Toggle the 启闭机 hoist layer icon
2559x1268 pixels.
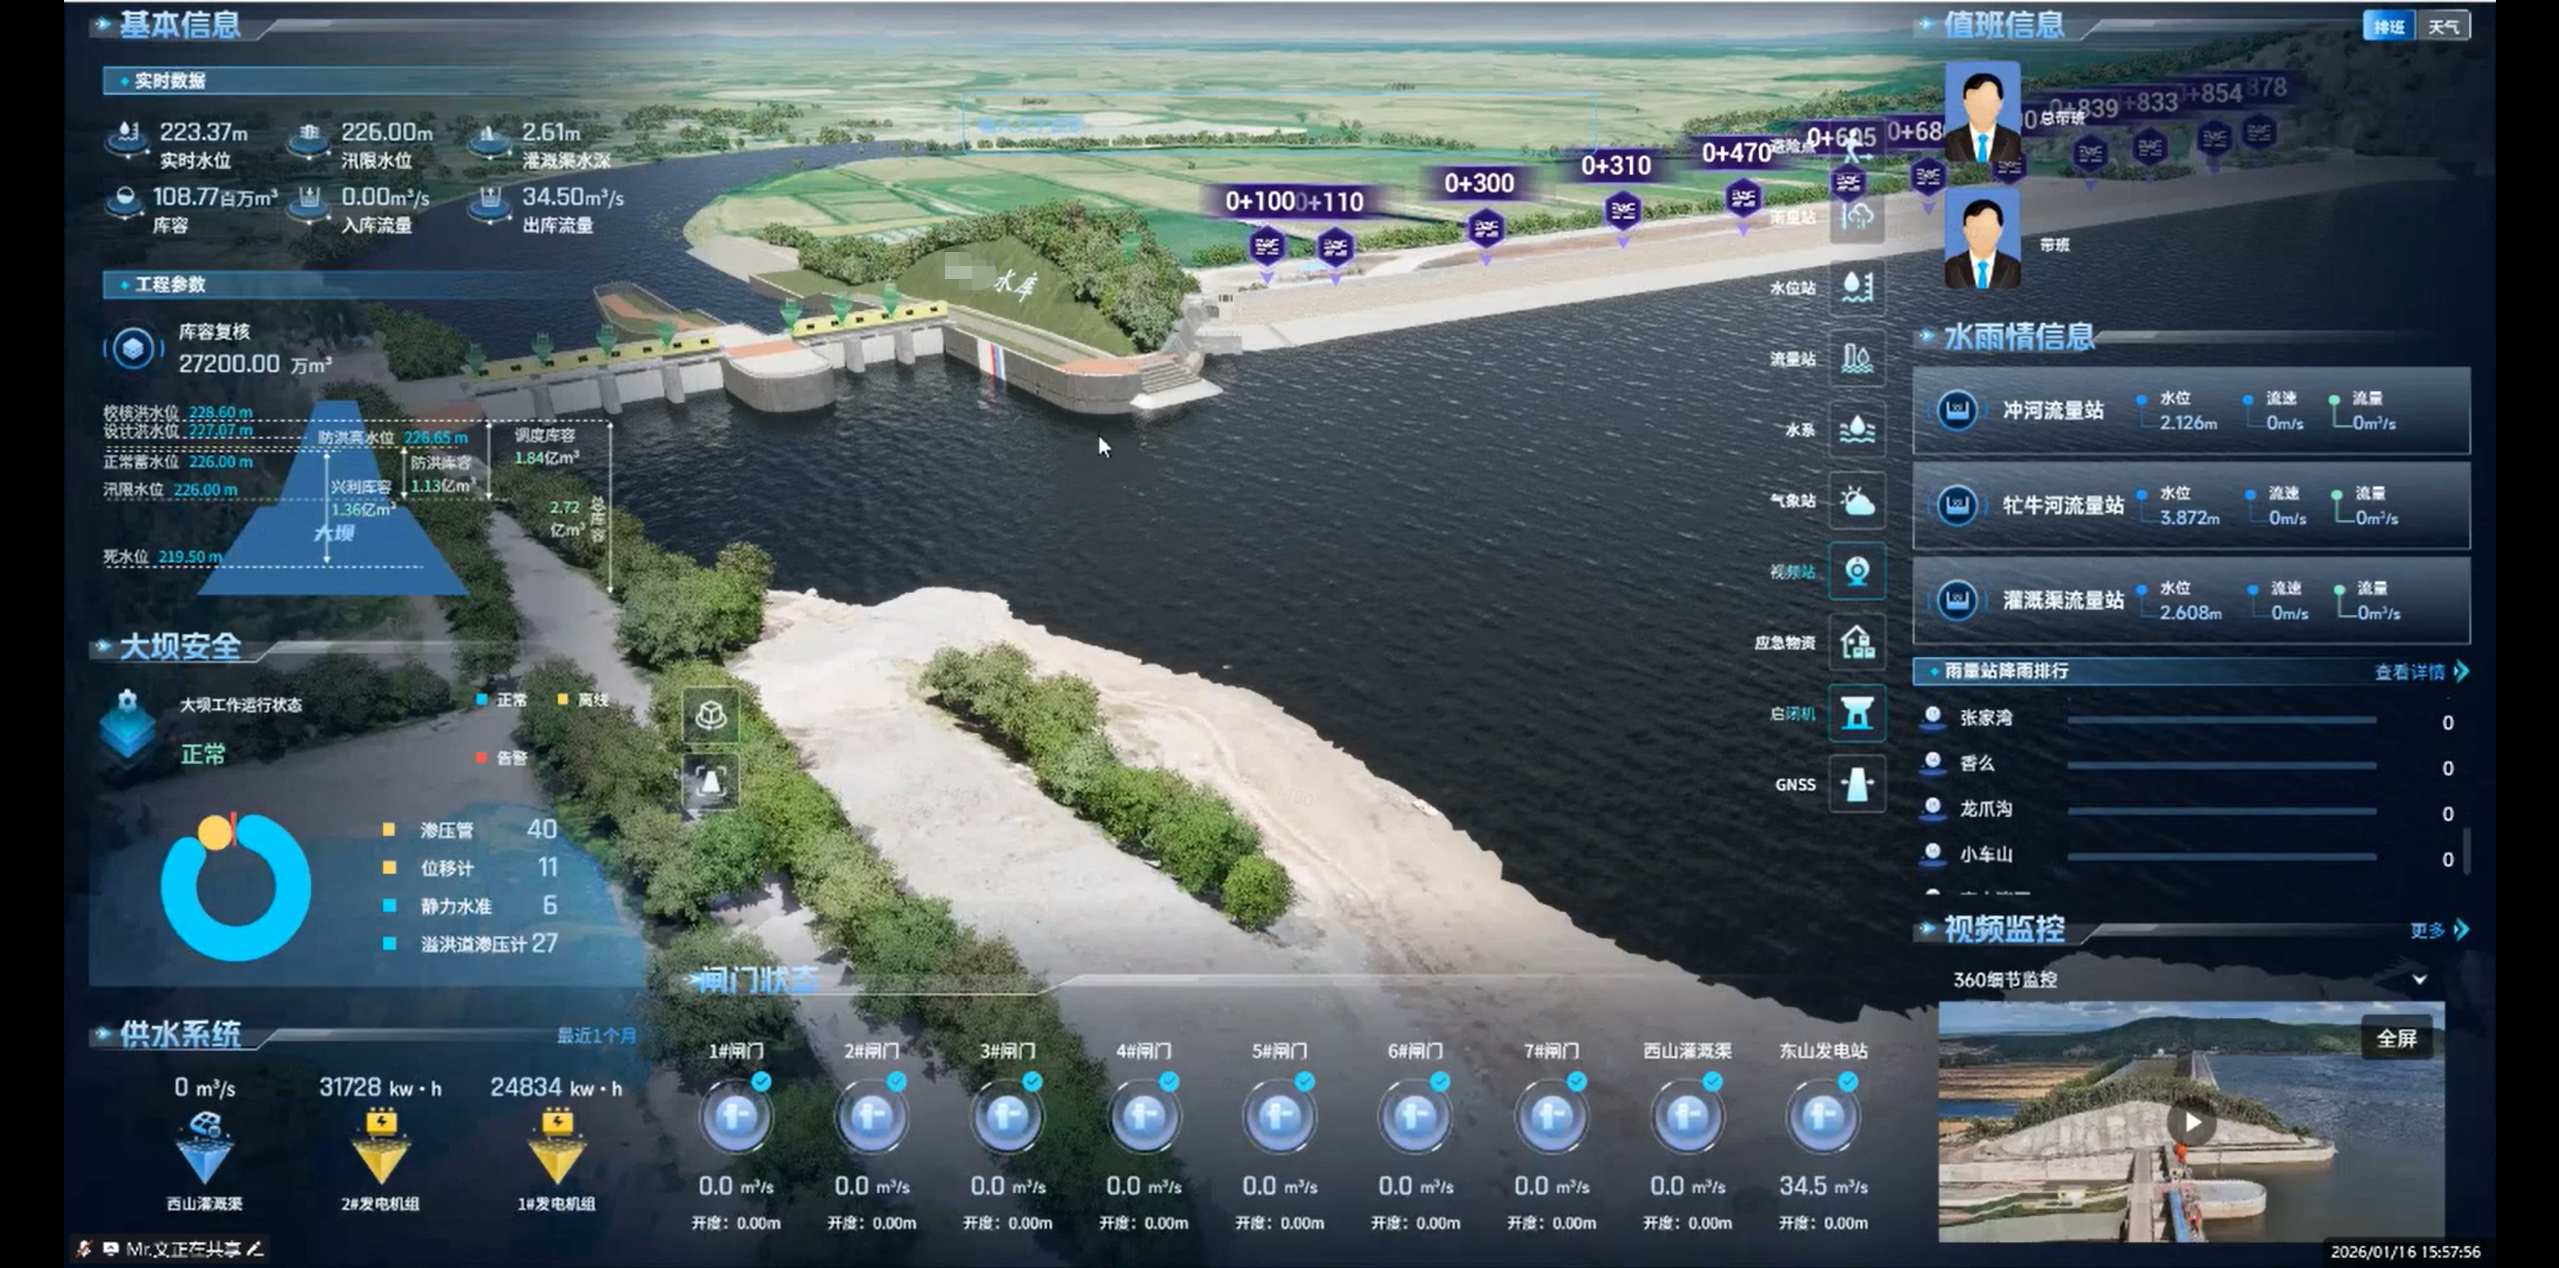1857,713
